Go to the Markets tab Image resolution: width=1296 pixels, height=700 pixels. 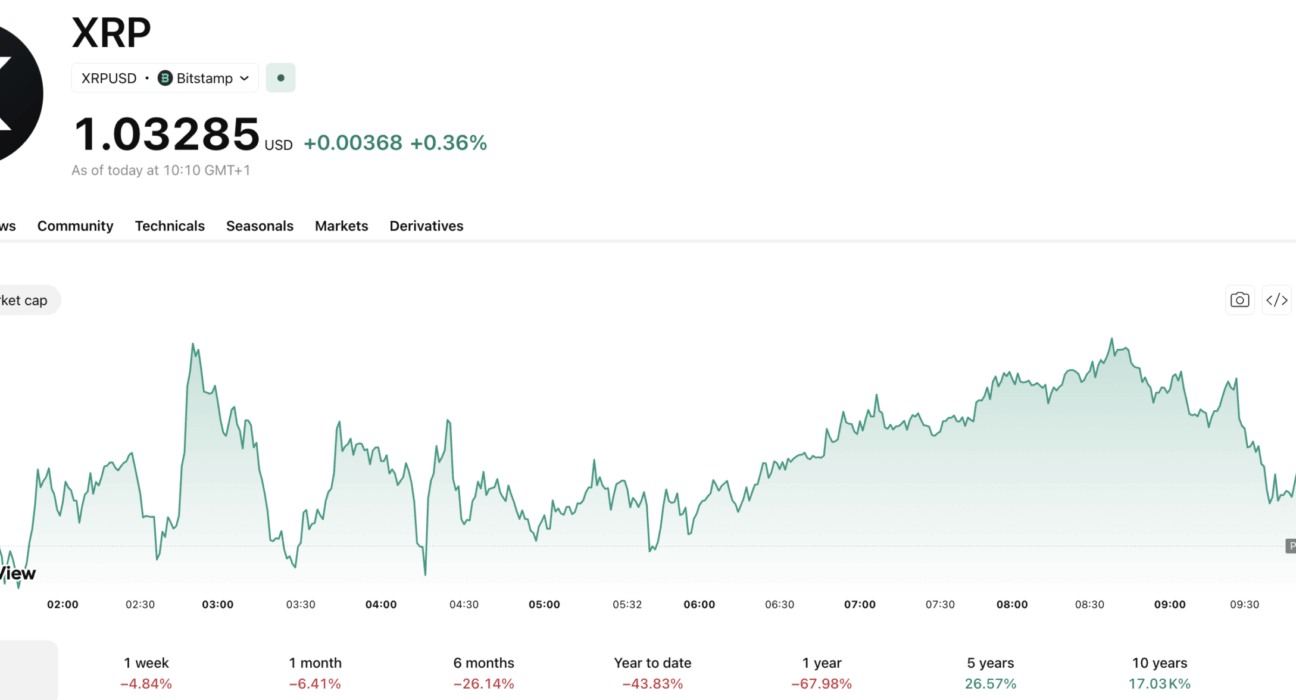coord(342,226)
